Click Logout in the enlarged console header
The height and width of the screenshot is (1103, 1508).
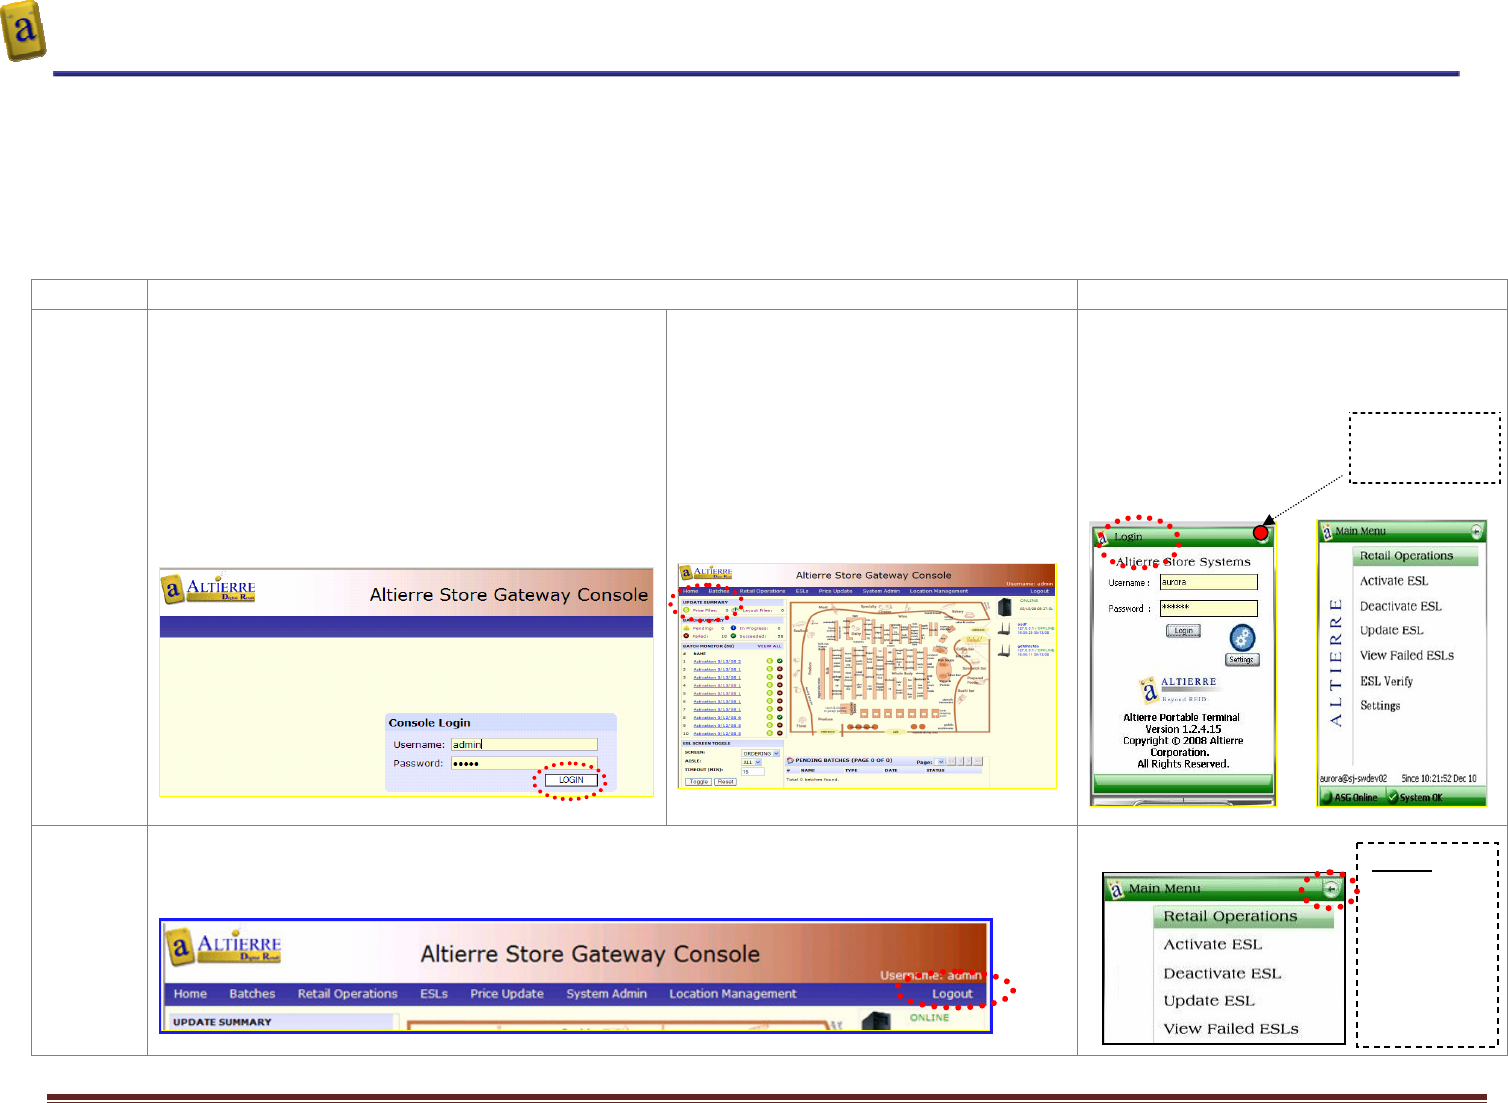[x=952, y=994]
